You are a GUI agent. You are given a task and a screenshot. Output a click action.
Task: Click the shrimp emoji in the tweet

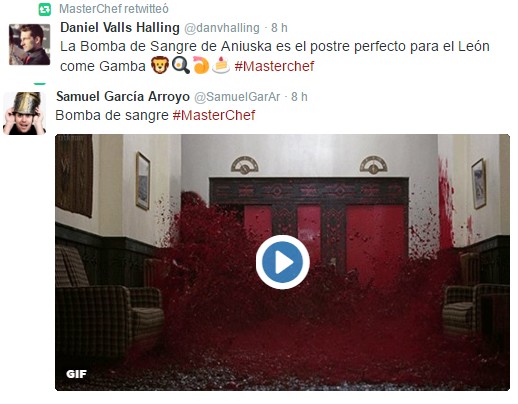pyautogui.click(x=200, y=65)
